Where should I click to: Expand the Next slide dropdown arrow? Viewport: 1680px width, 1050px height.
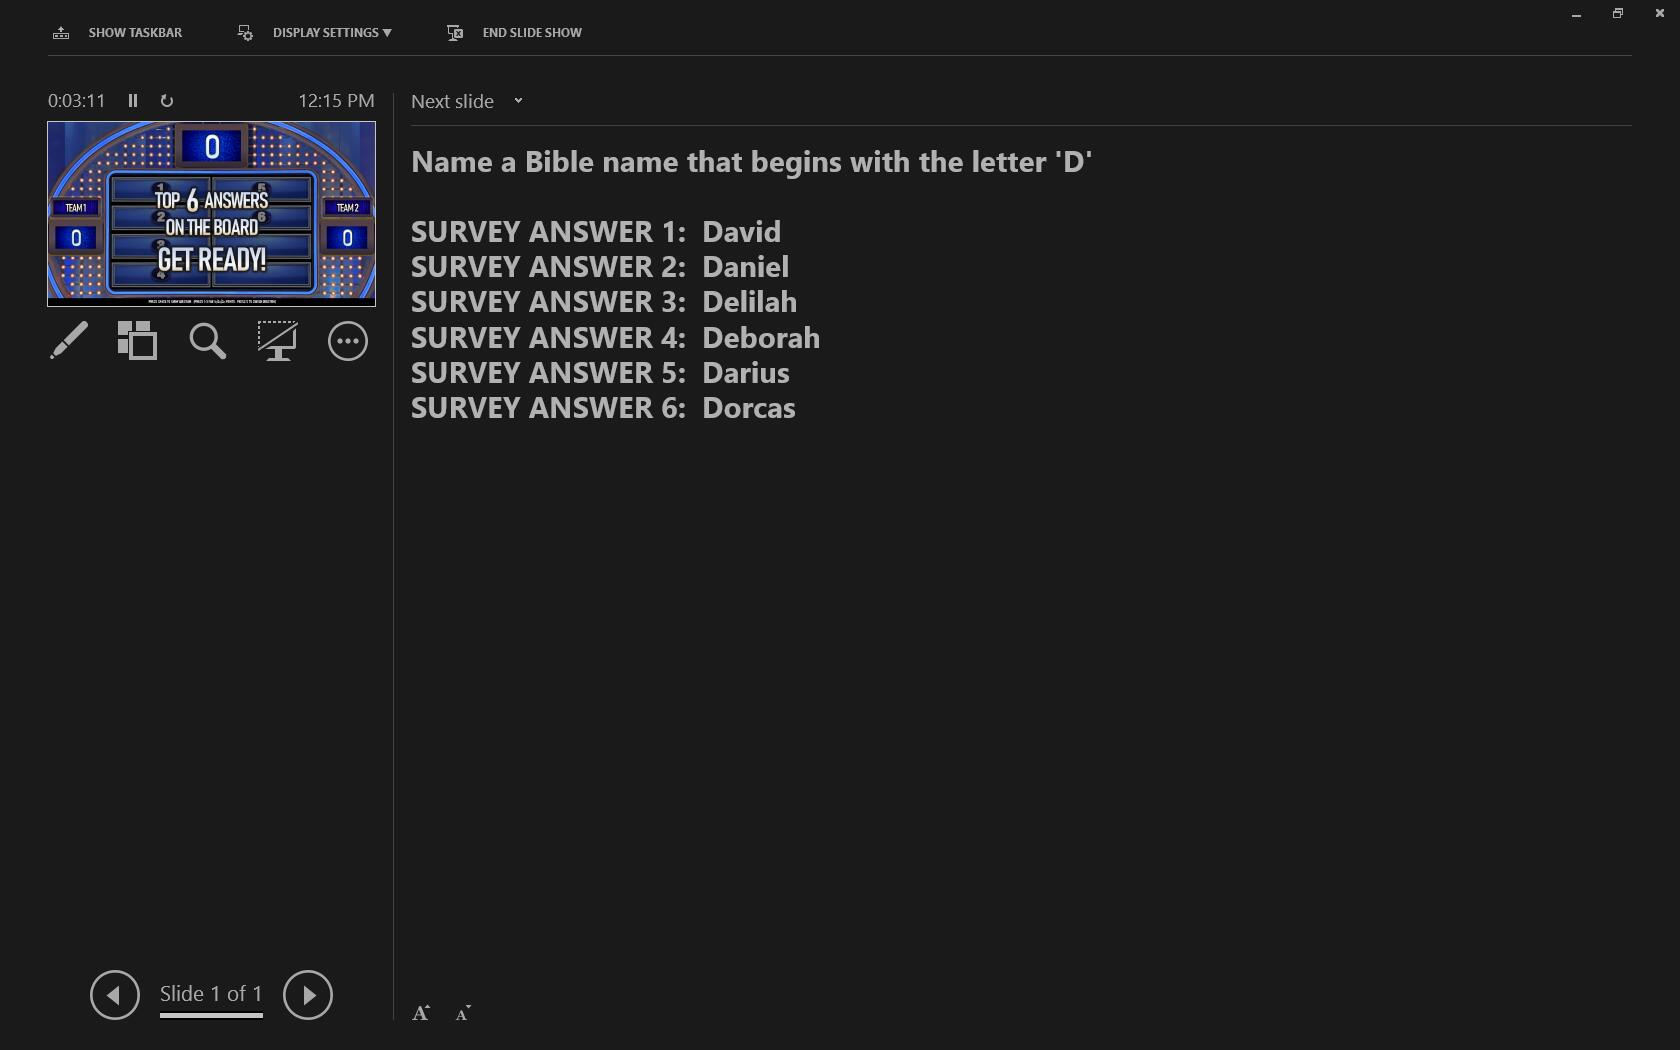click(x=518, y=101)
